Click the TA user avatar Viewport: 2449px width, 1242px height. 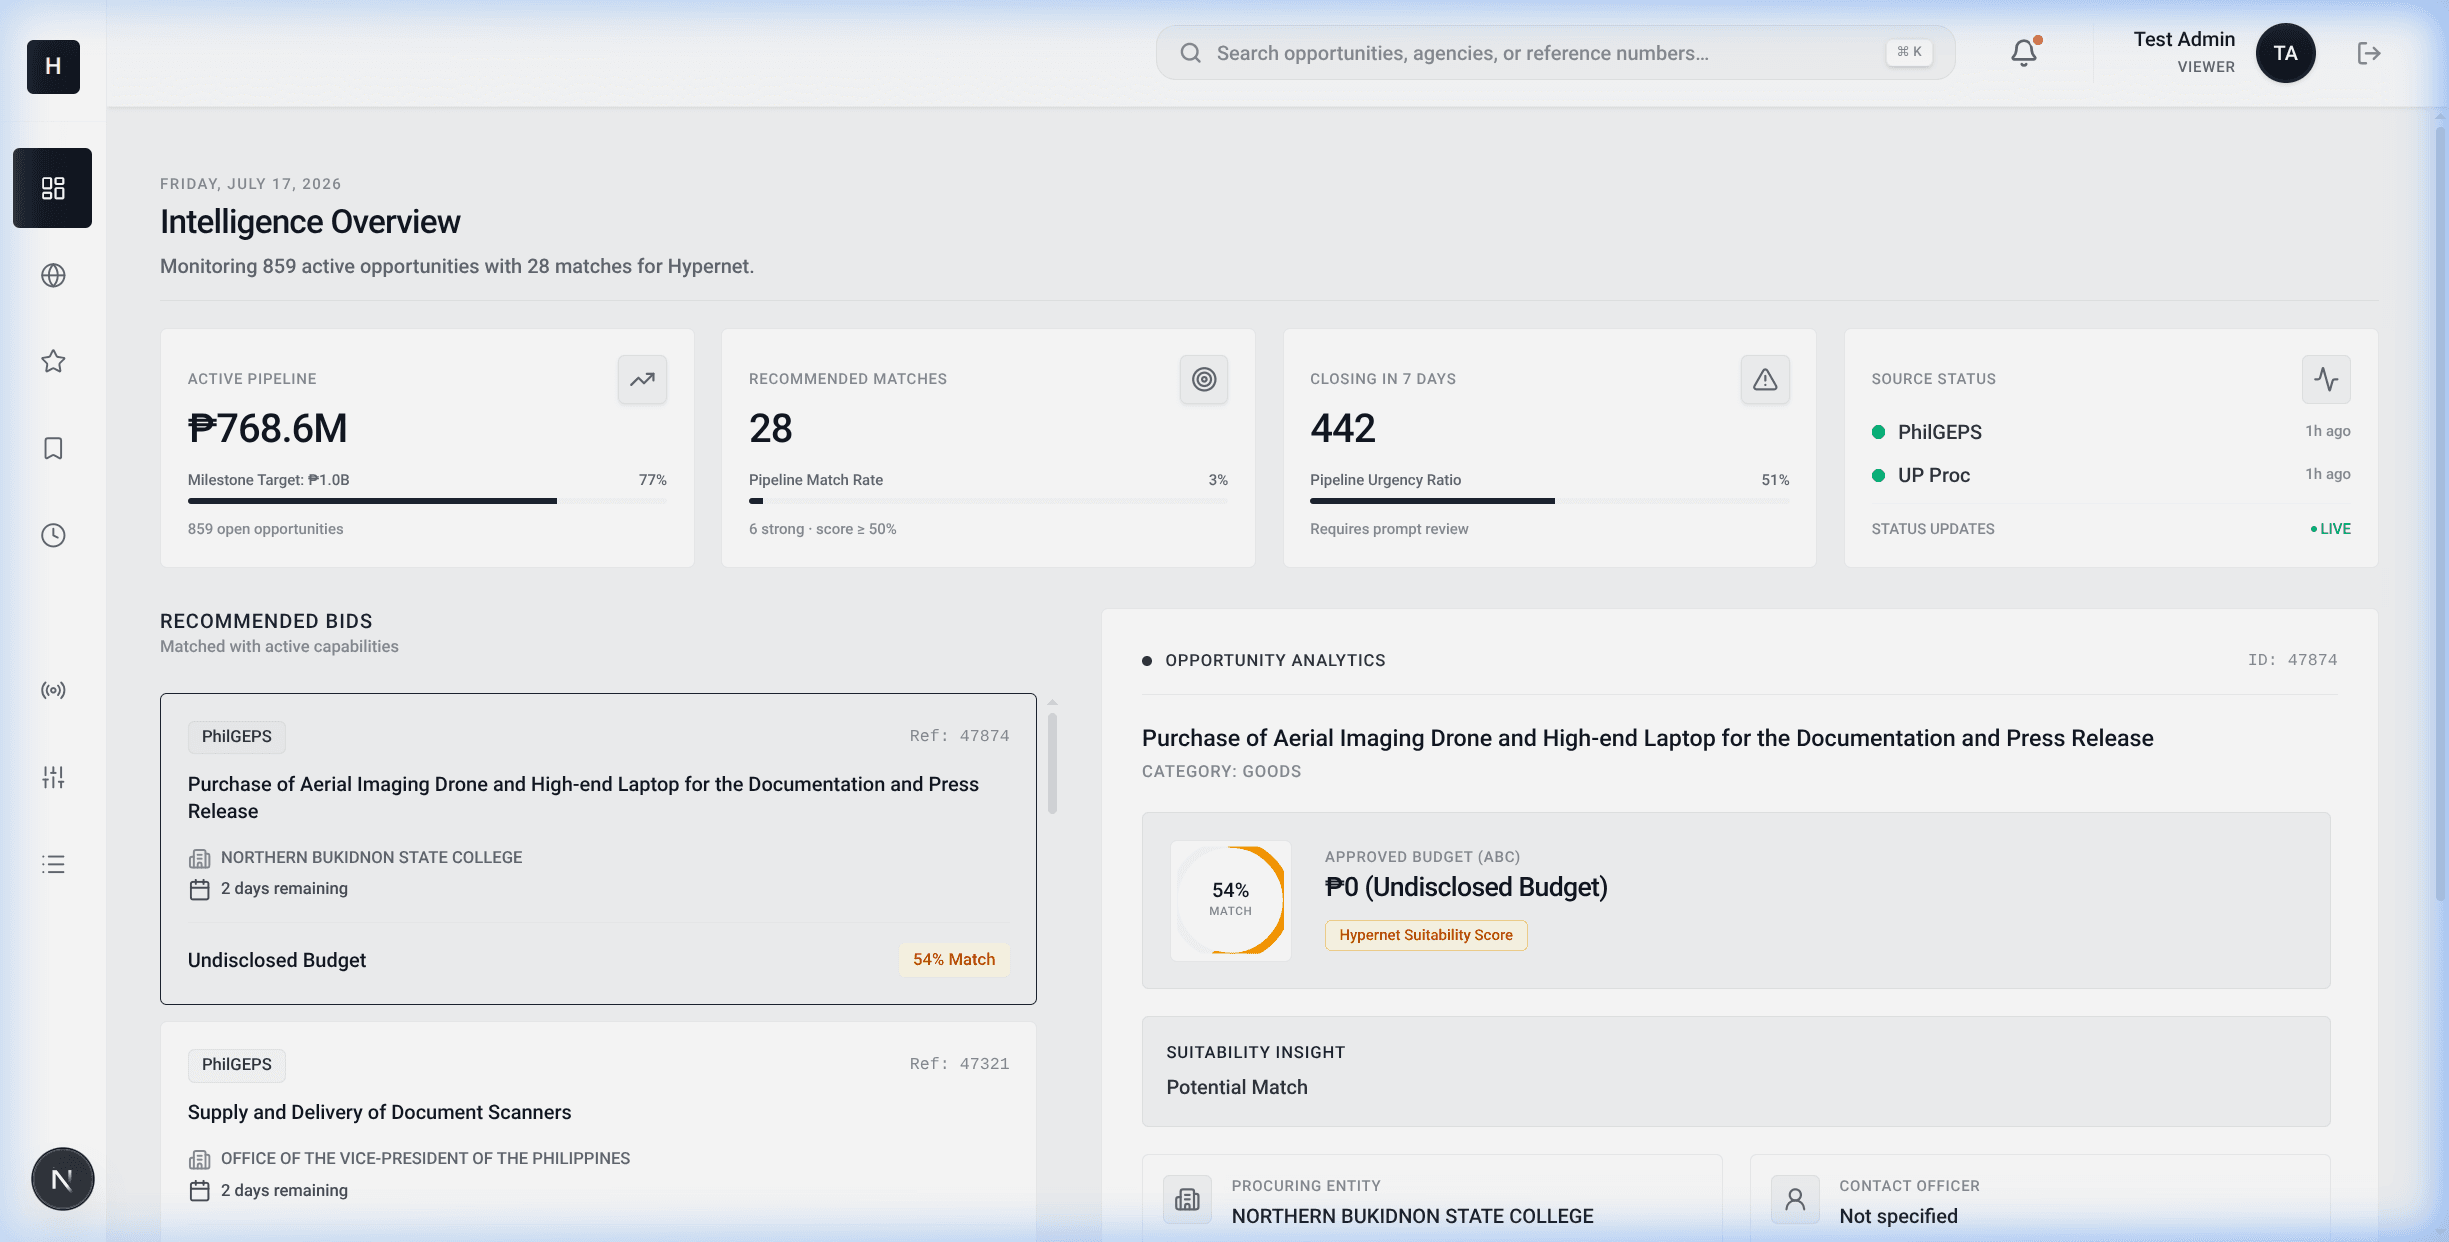(2285, 53)
